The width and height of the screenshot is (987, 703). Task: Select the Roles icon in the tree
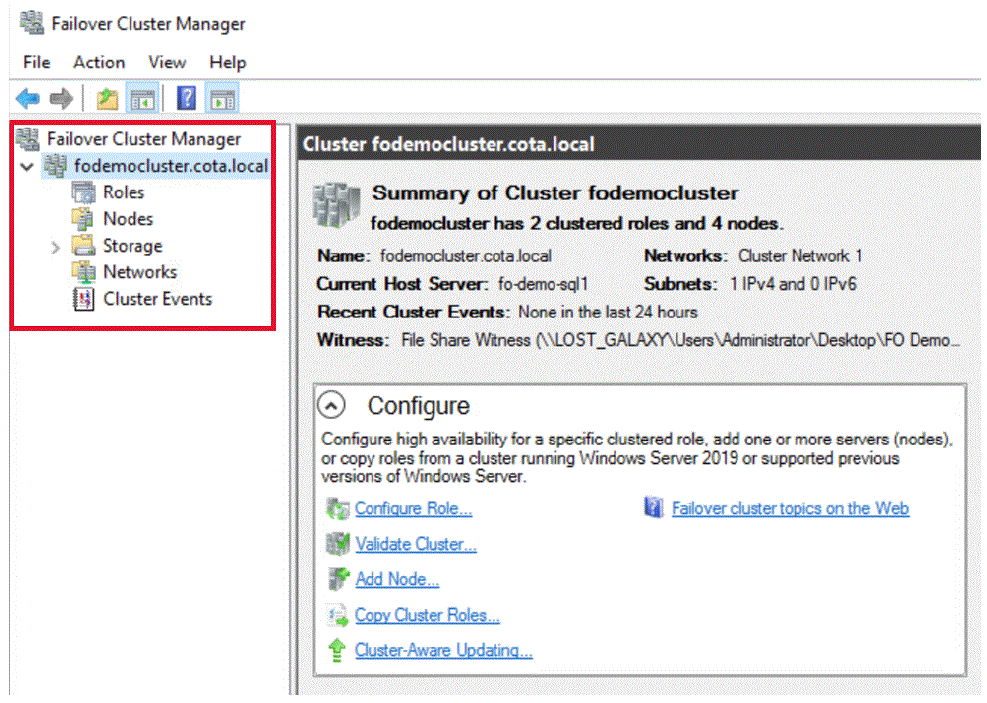[84, 192]
